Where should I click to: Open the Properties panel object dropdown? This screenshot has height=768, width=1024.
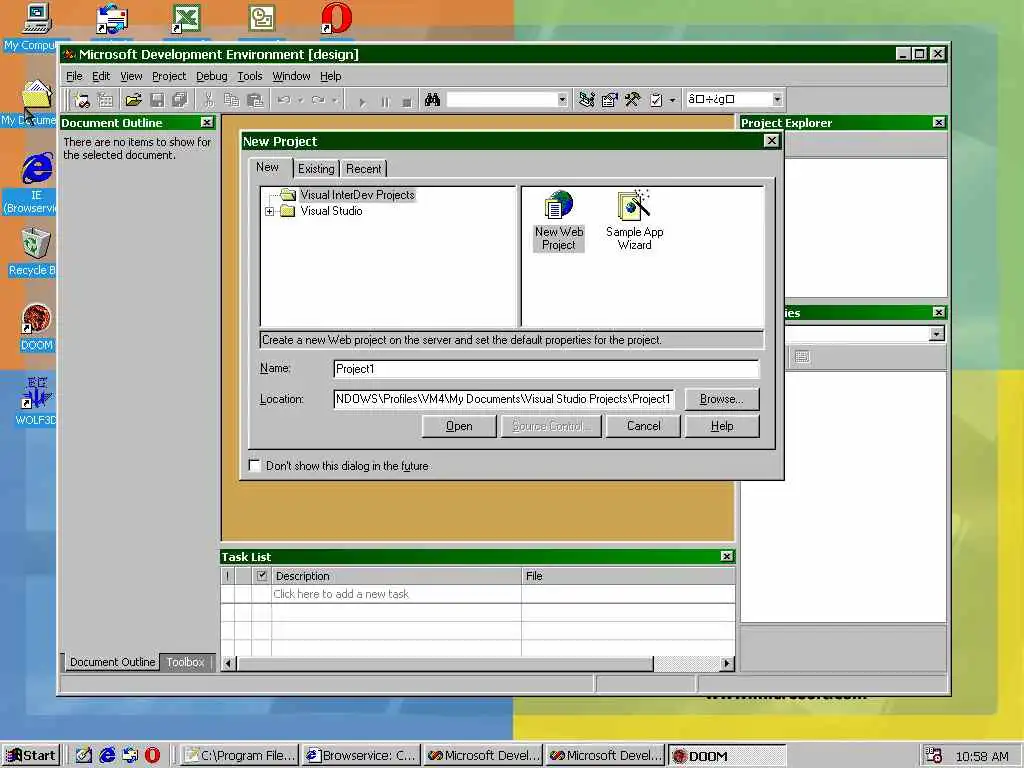pyautogui.click(x=936, y=334)
